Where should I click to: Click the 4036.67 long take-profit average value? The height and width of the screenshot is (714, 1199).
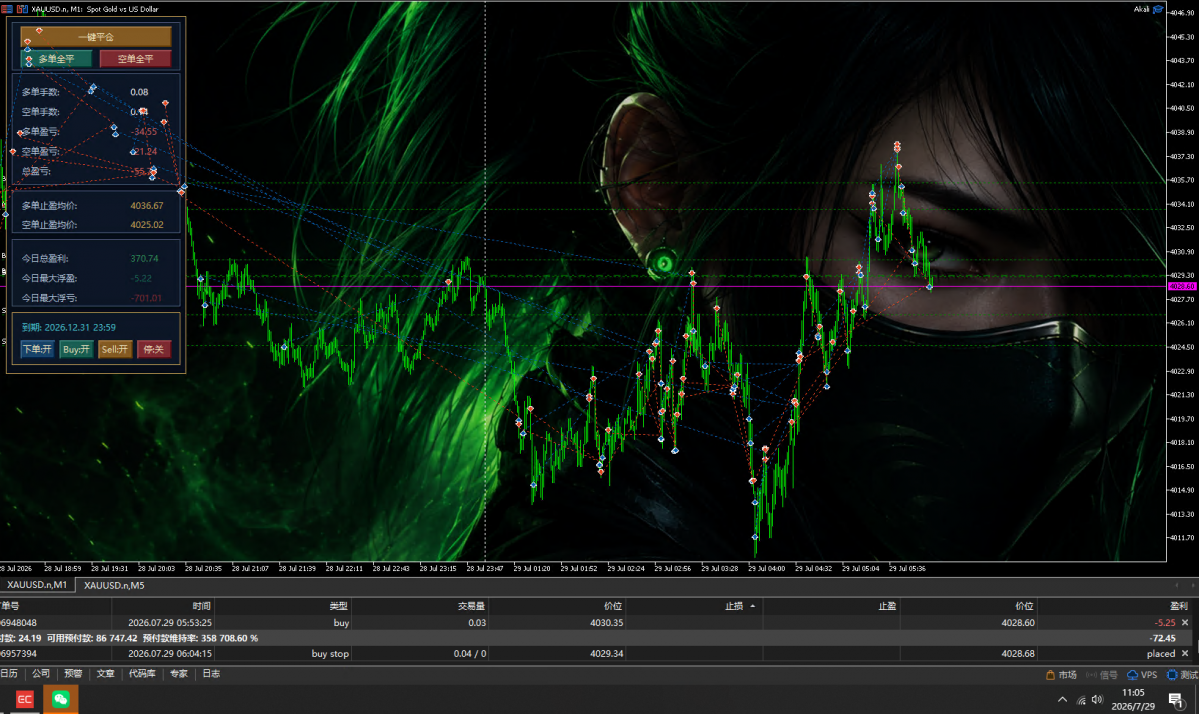[x=147, y=206]
